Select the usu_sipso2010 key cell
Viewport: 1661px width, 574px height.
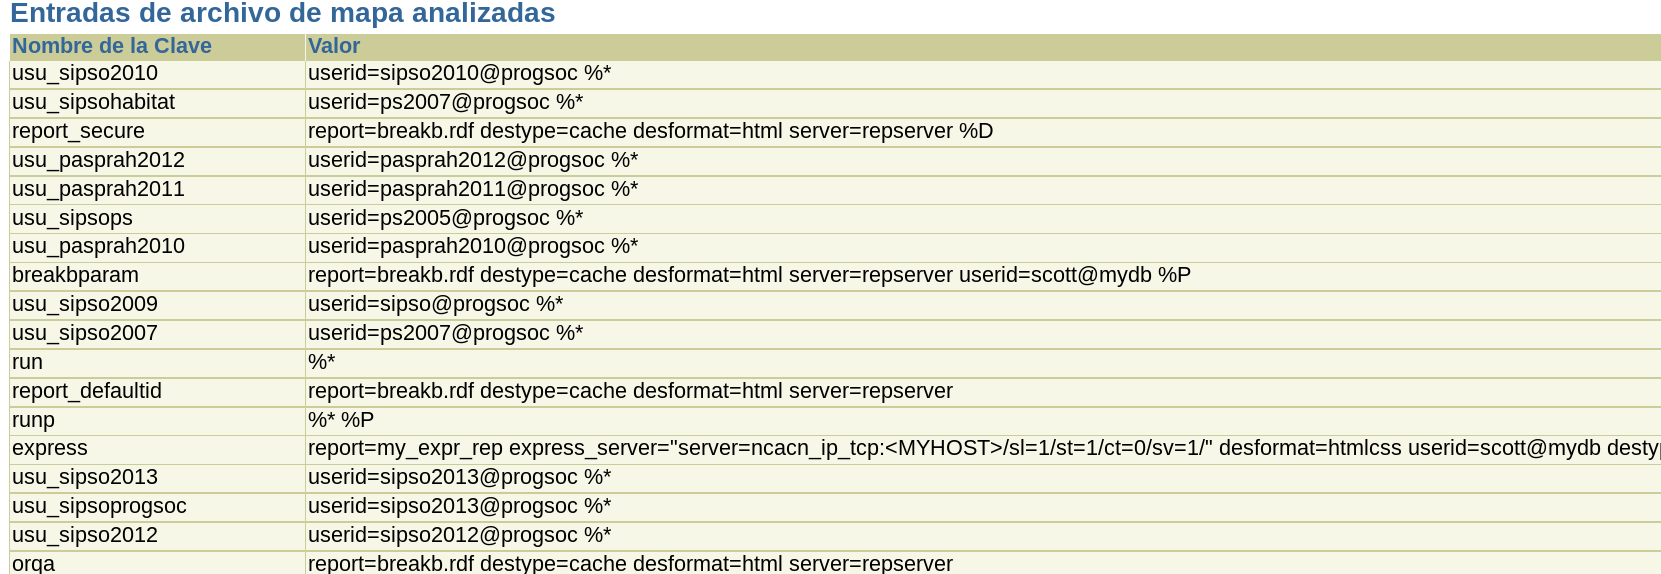tap(85, 74)
